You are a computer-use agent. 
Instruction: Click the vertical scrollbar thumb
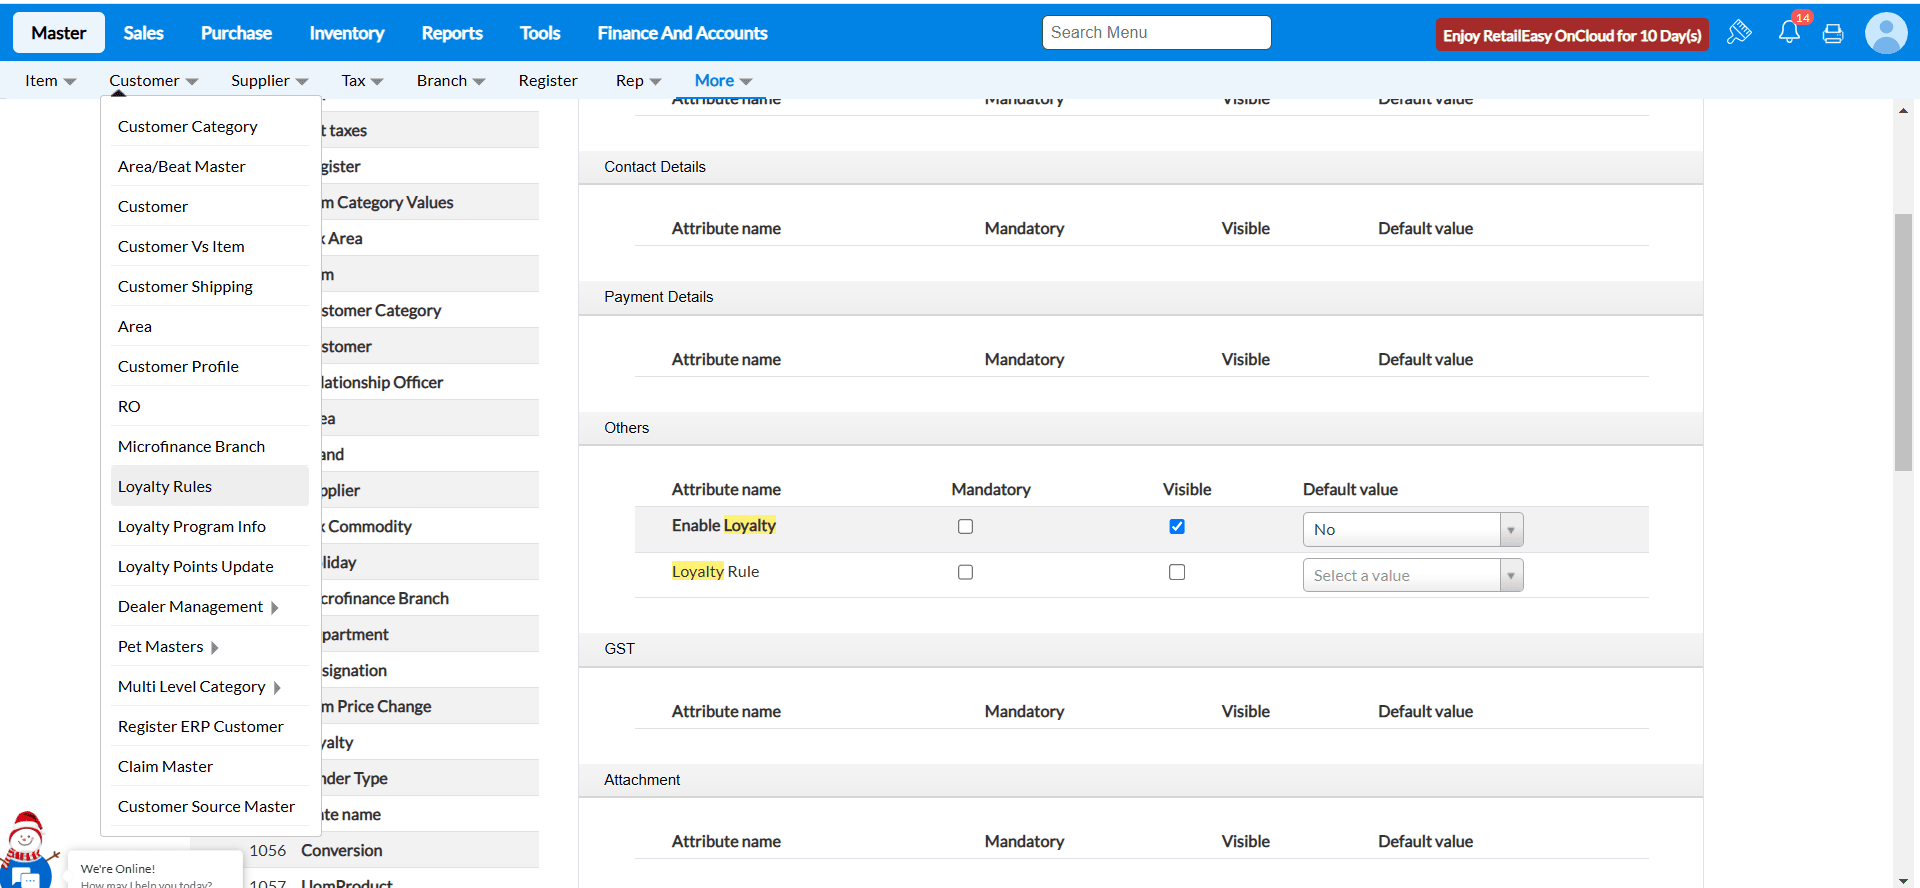tap(1903, 340)
